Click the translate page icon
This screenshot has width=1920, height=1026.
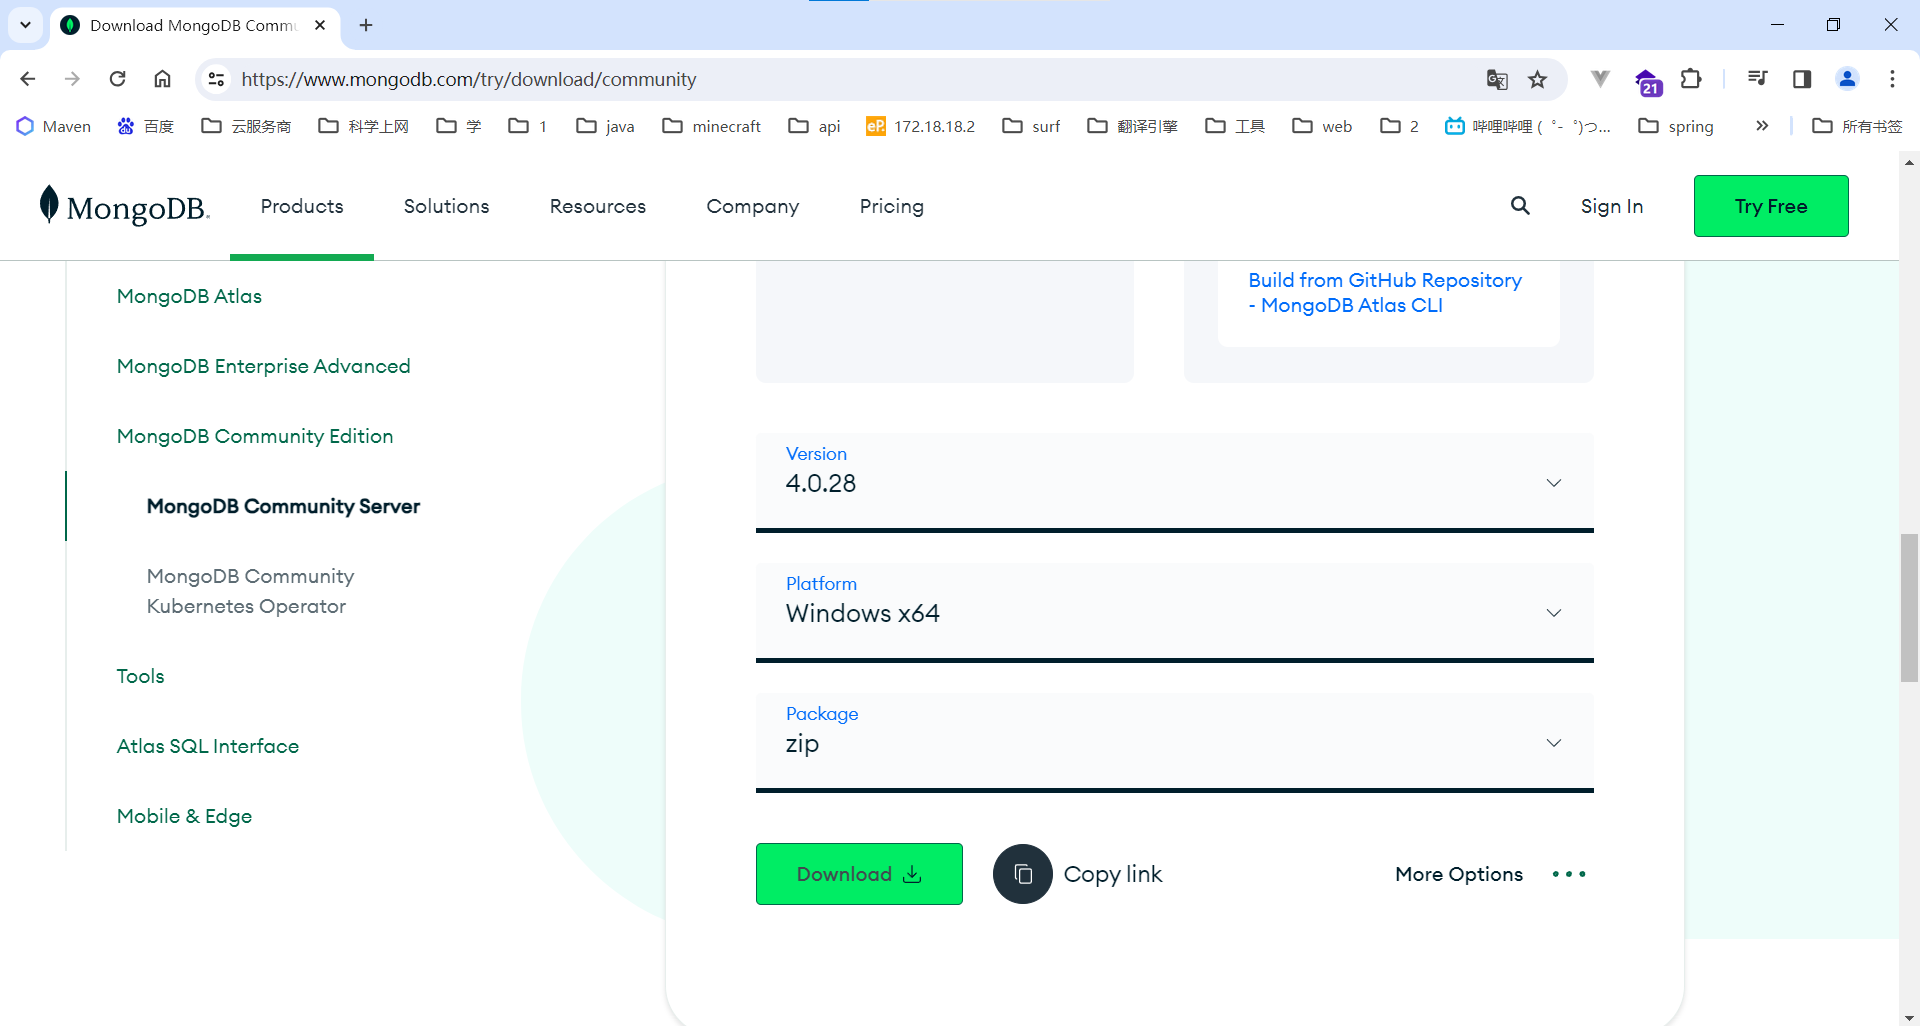click(x=1497, y=79)
